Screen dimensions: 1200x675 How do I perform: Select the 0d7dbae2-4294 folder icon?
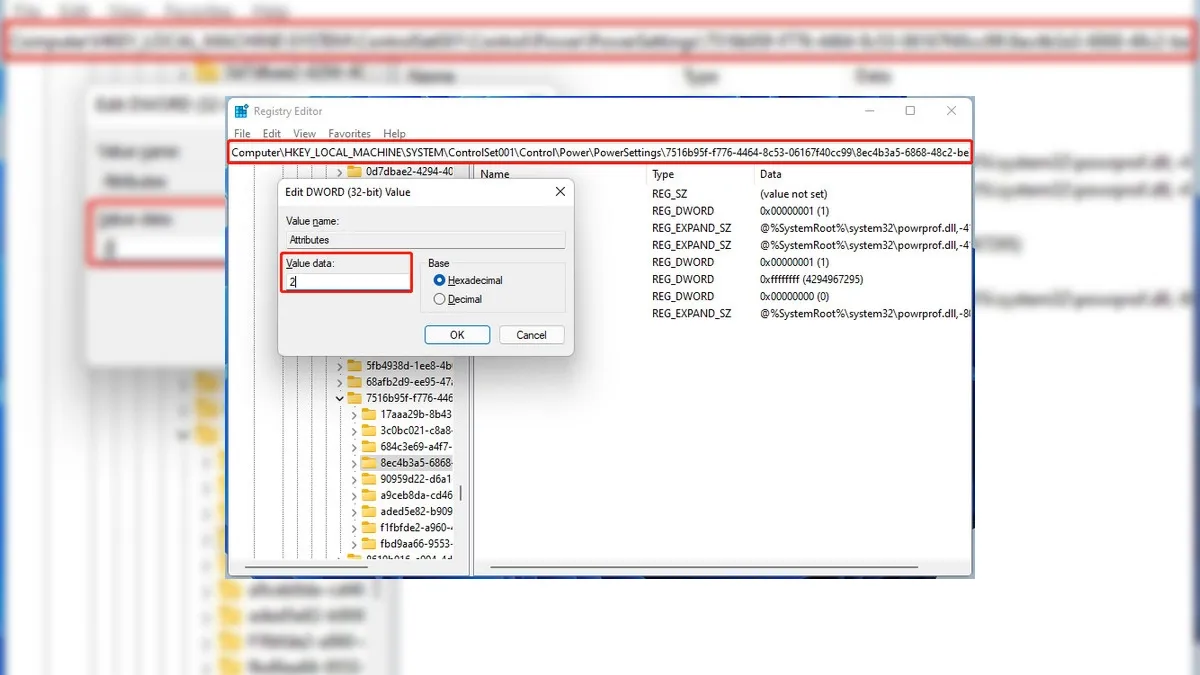click(x=355, y=171)
